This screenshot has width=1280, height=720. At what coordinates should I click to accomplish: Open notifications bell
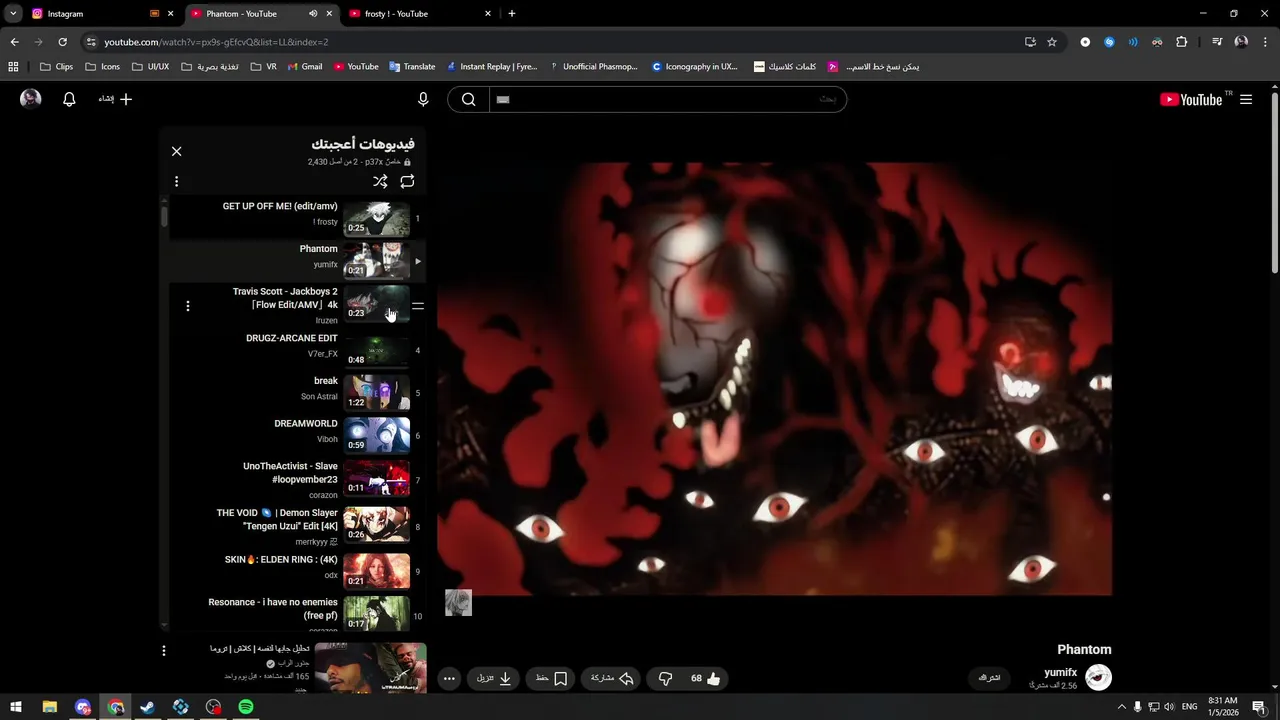(x=69, y=99)
